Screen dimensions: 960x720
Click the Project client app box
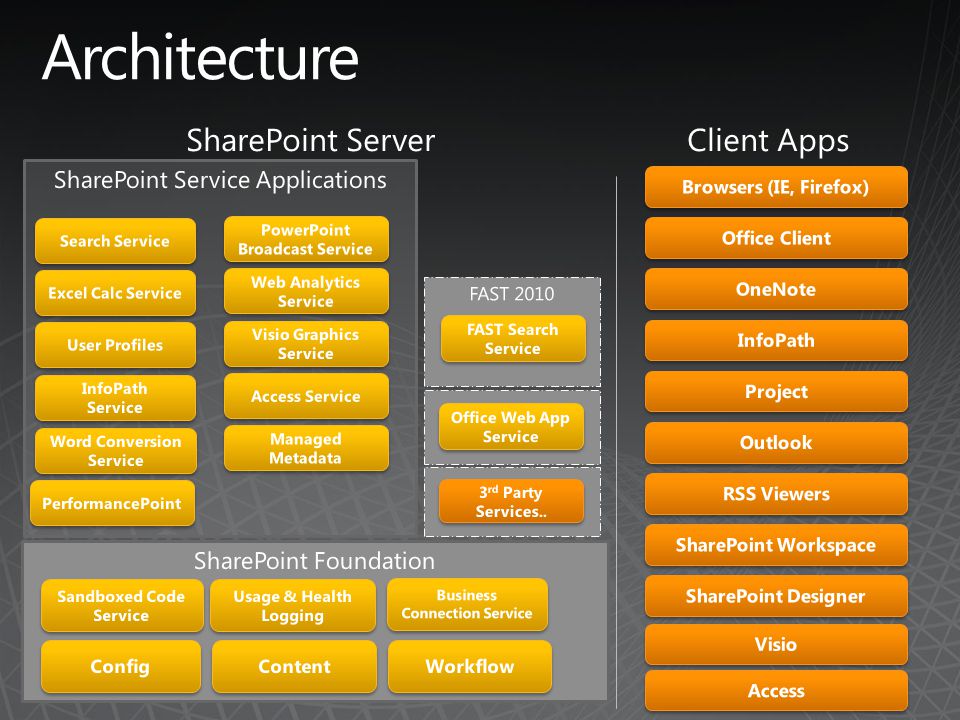[776, 391]
